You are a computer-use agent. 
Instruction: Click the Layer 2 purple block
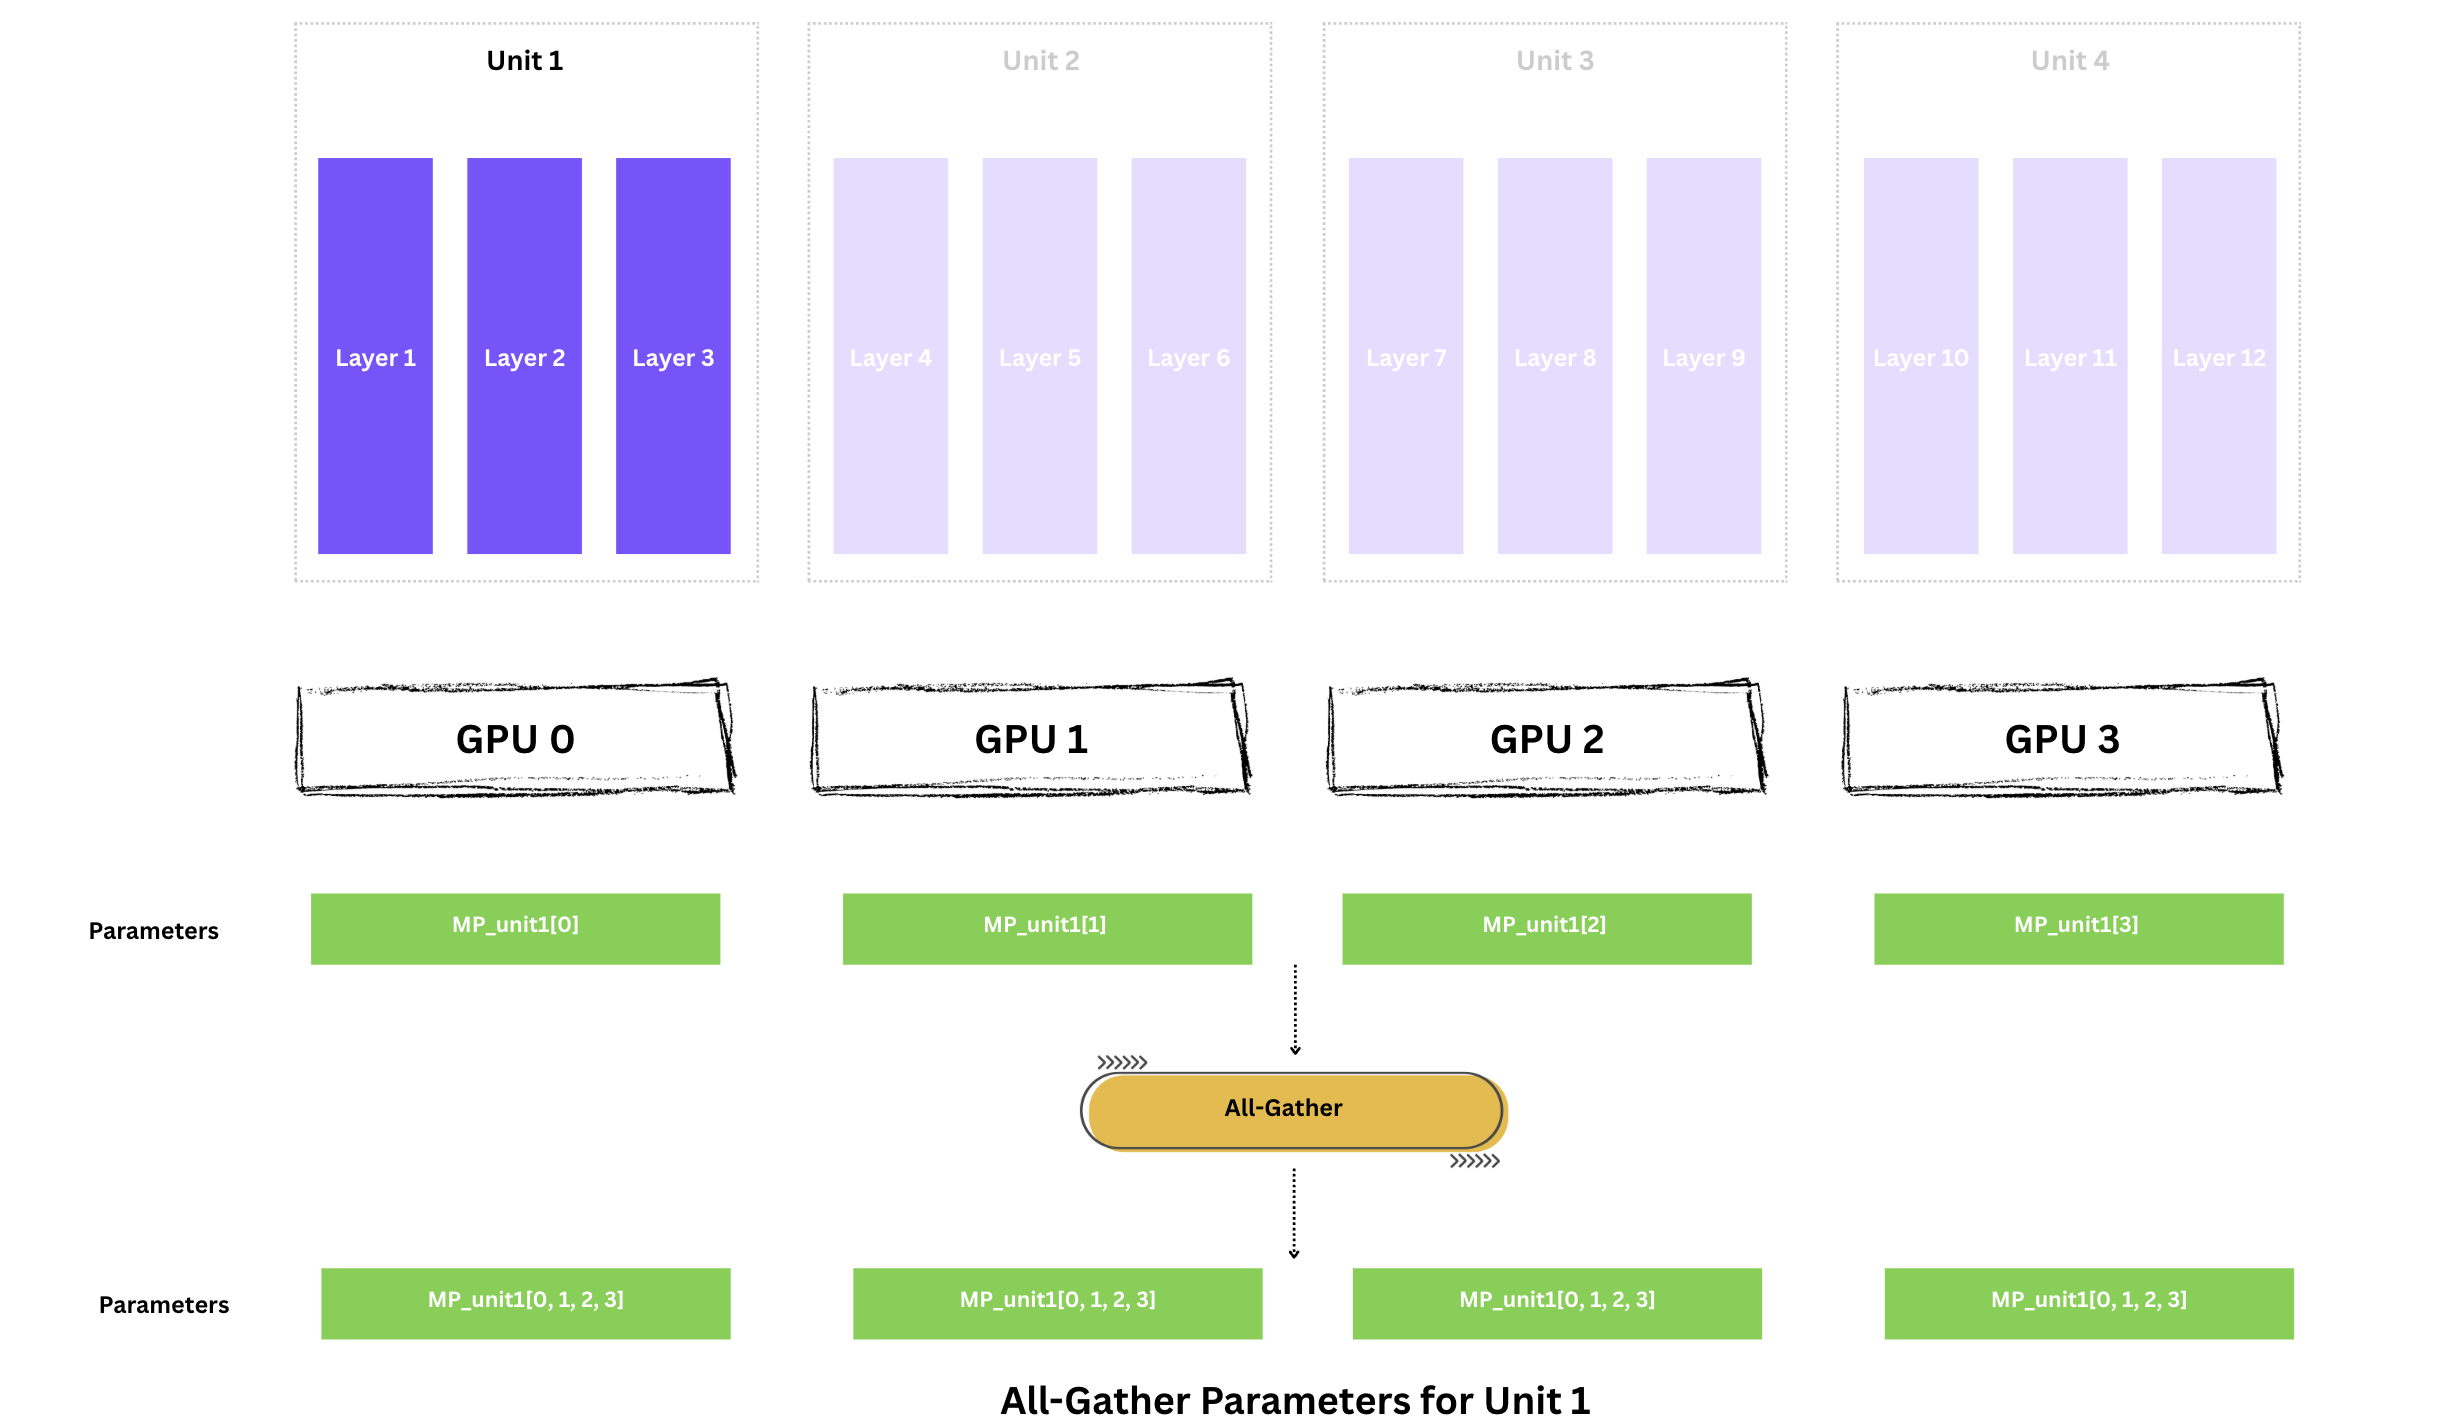click(x=524, y=356)
